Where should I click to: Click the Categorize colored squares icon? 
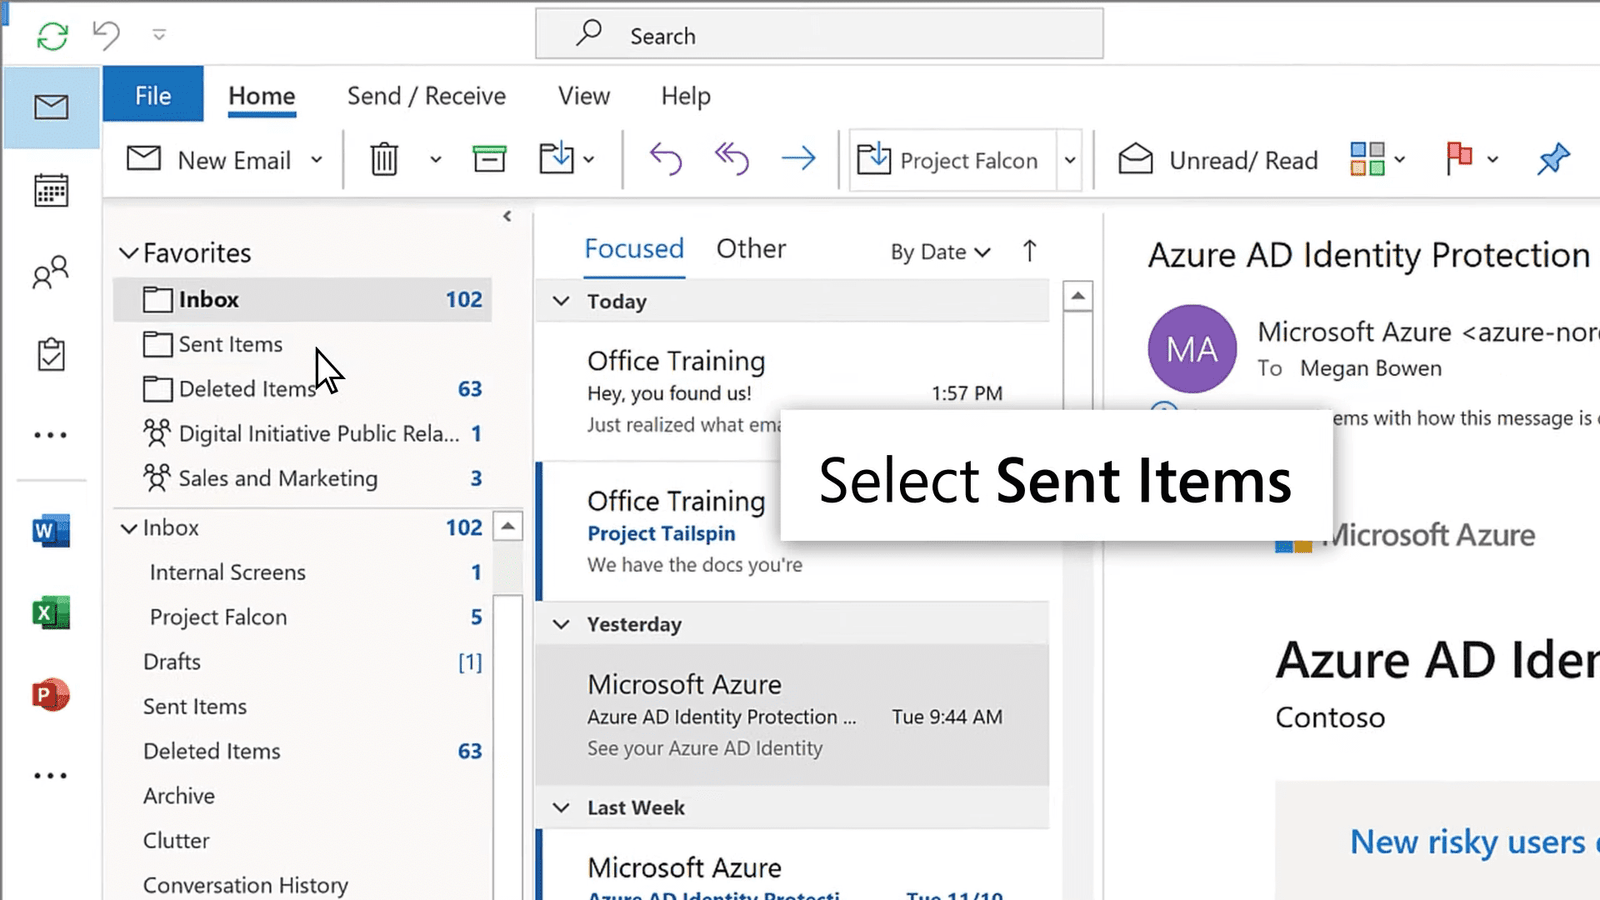click(x=1367, y=158)
